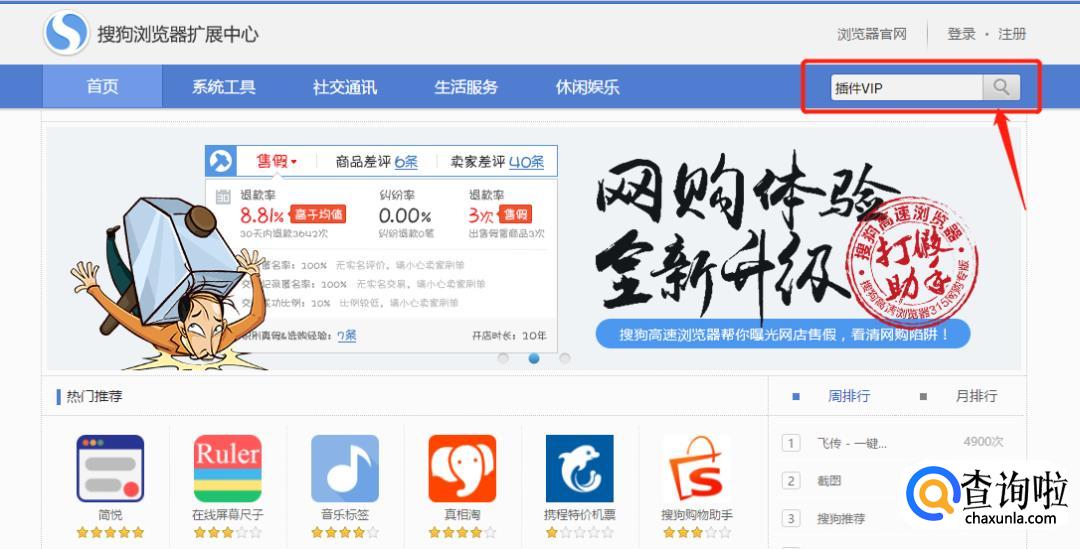Viewport: 1080px width, 549px height.
Task: Open the Ruler 在线屏幕尺子 extension icon
Action: point(227,468)
